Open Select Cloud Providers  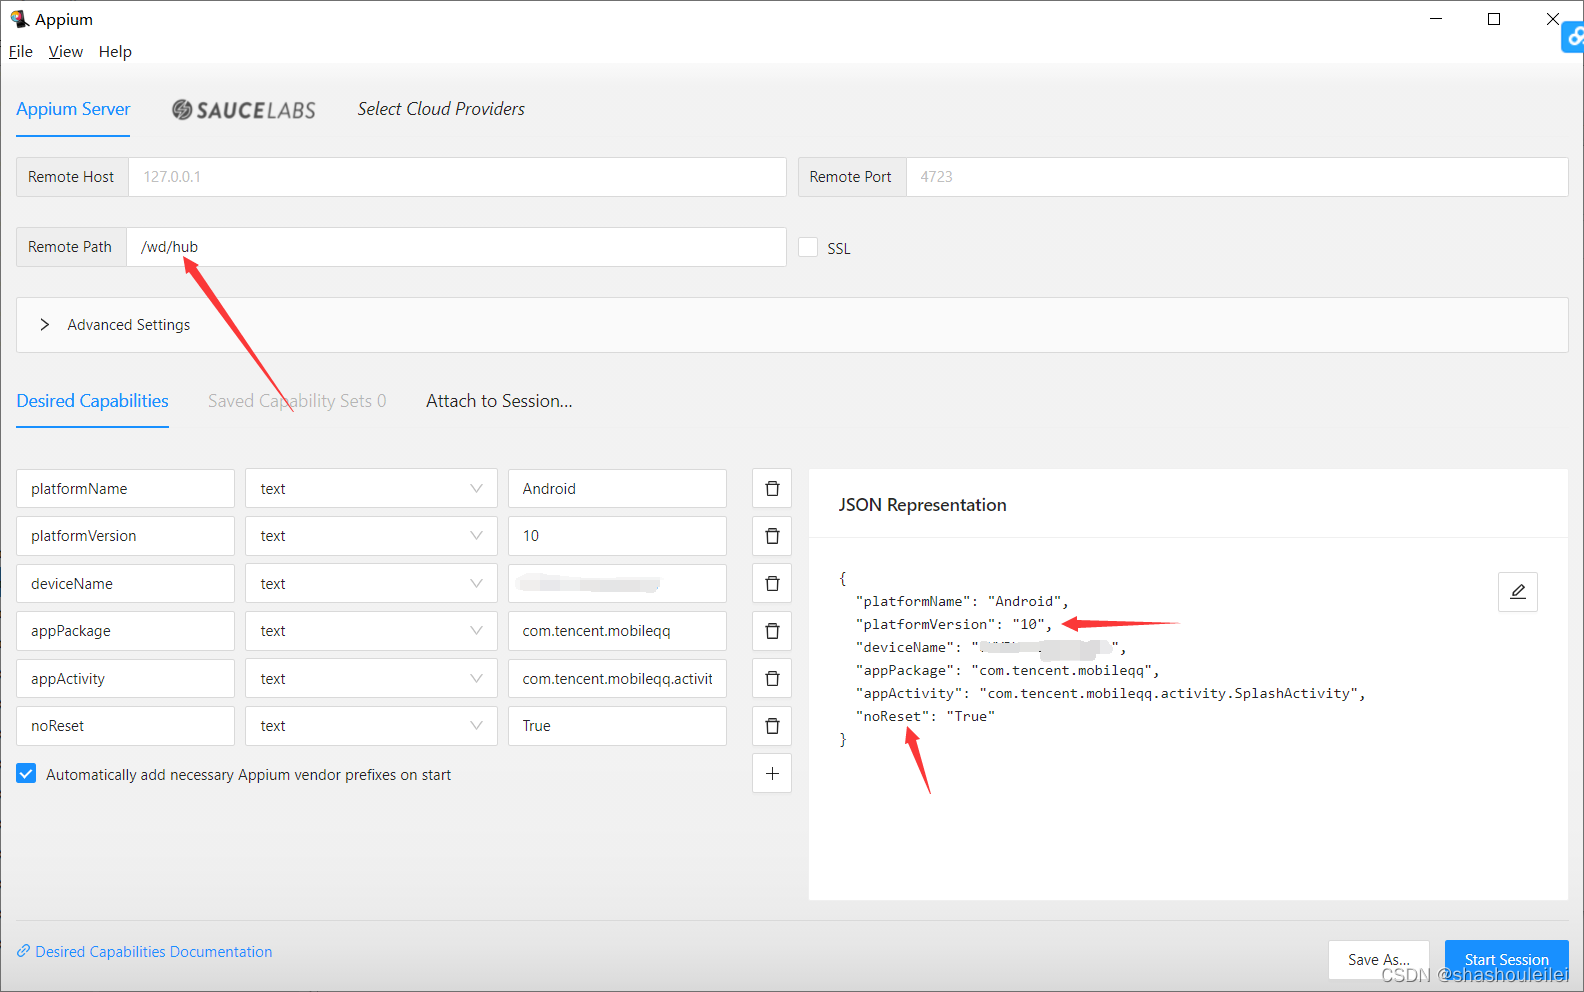tap(441, 109)
